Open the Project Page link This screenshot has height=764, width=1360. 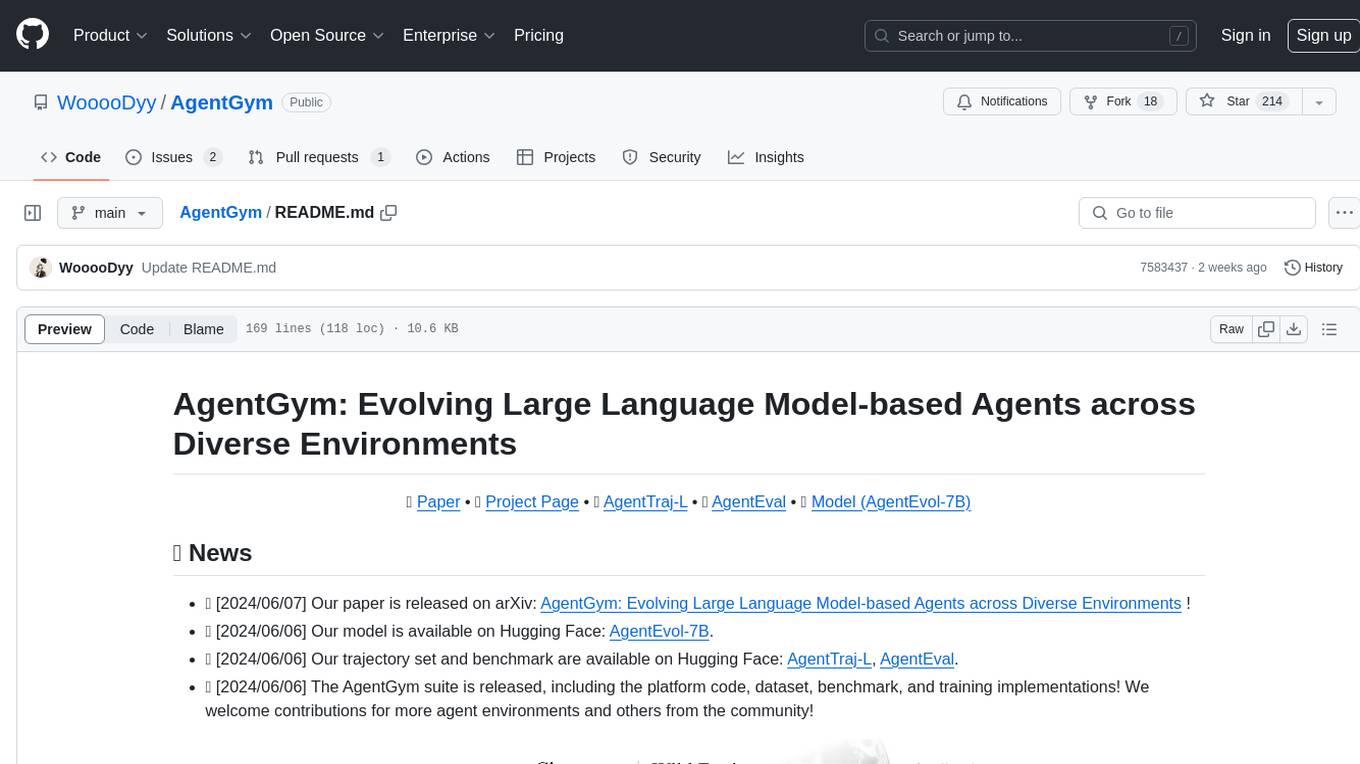(532, 502)
